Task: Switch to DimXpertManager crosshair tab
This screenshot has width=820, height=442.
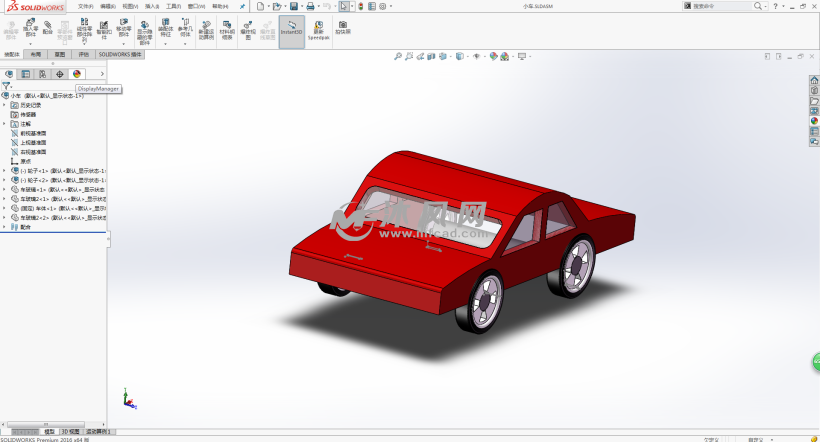Action: (60, 74)
